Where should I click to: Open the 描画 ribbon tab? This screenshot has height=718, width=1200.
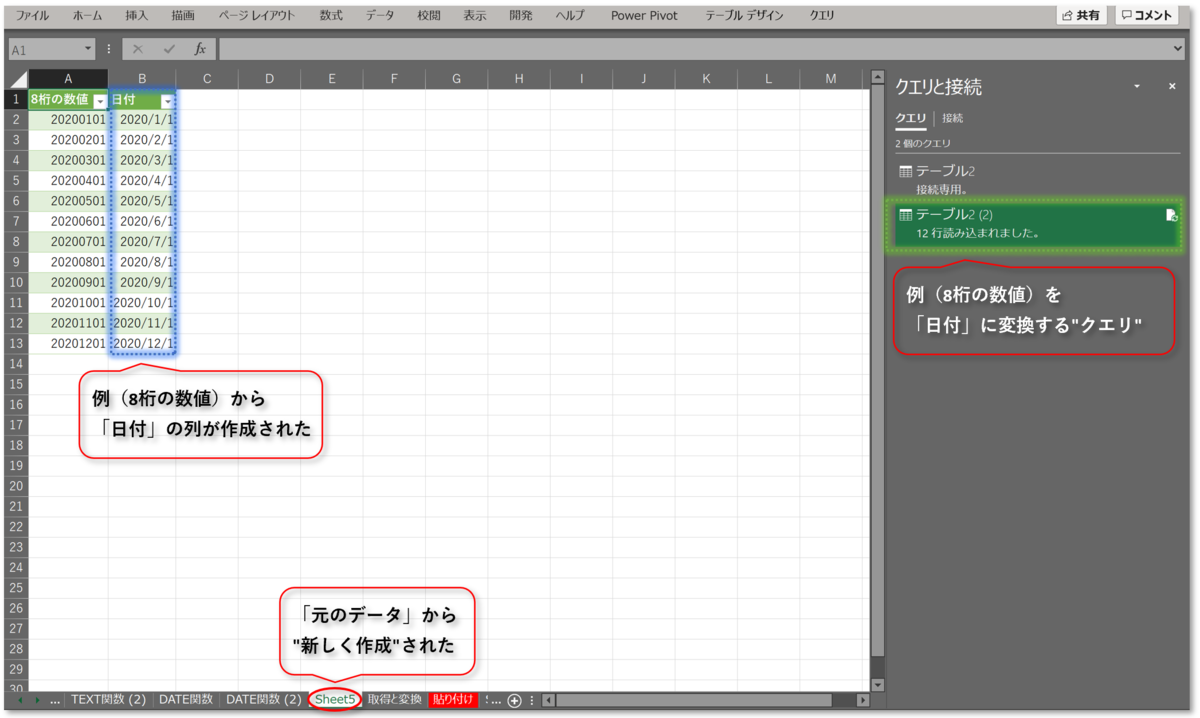click(x=183, y=16)
